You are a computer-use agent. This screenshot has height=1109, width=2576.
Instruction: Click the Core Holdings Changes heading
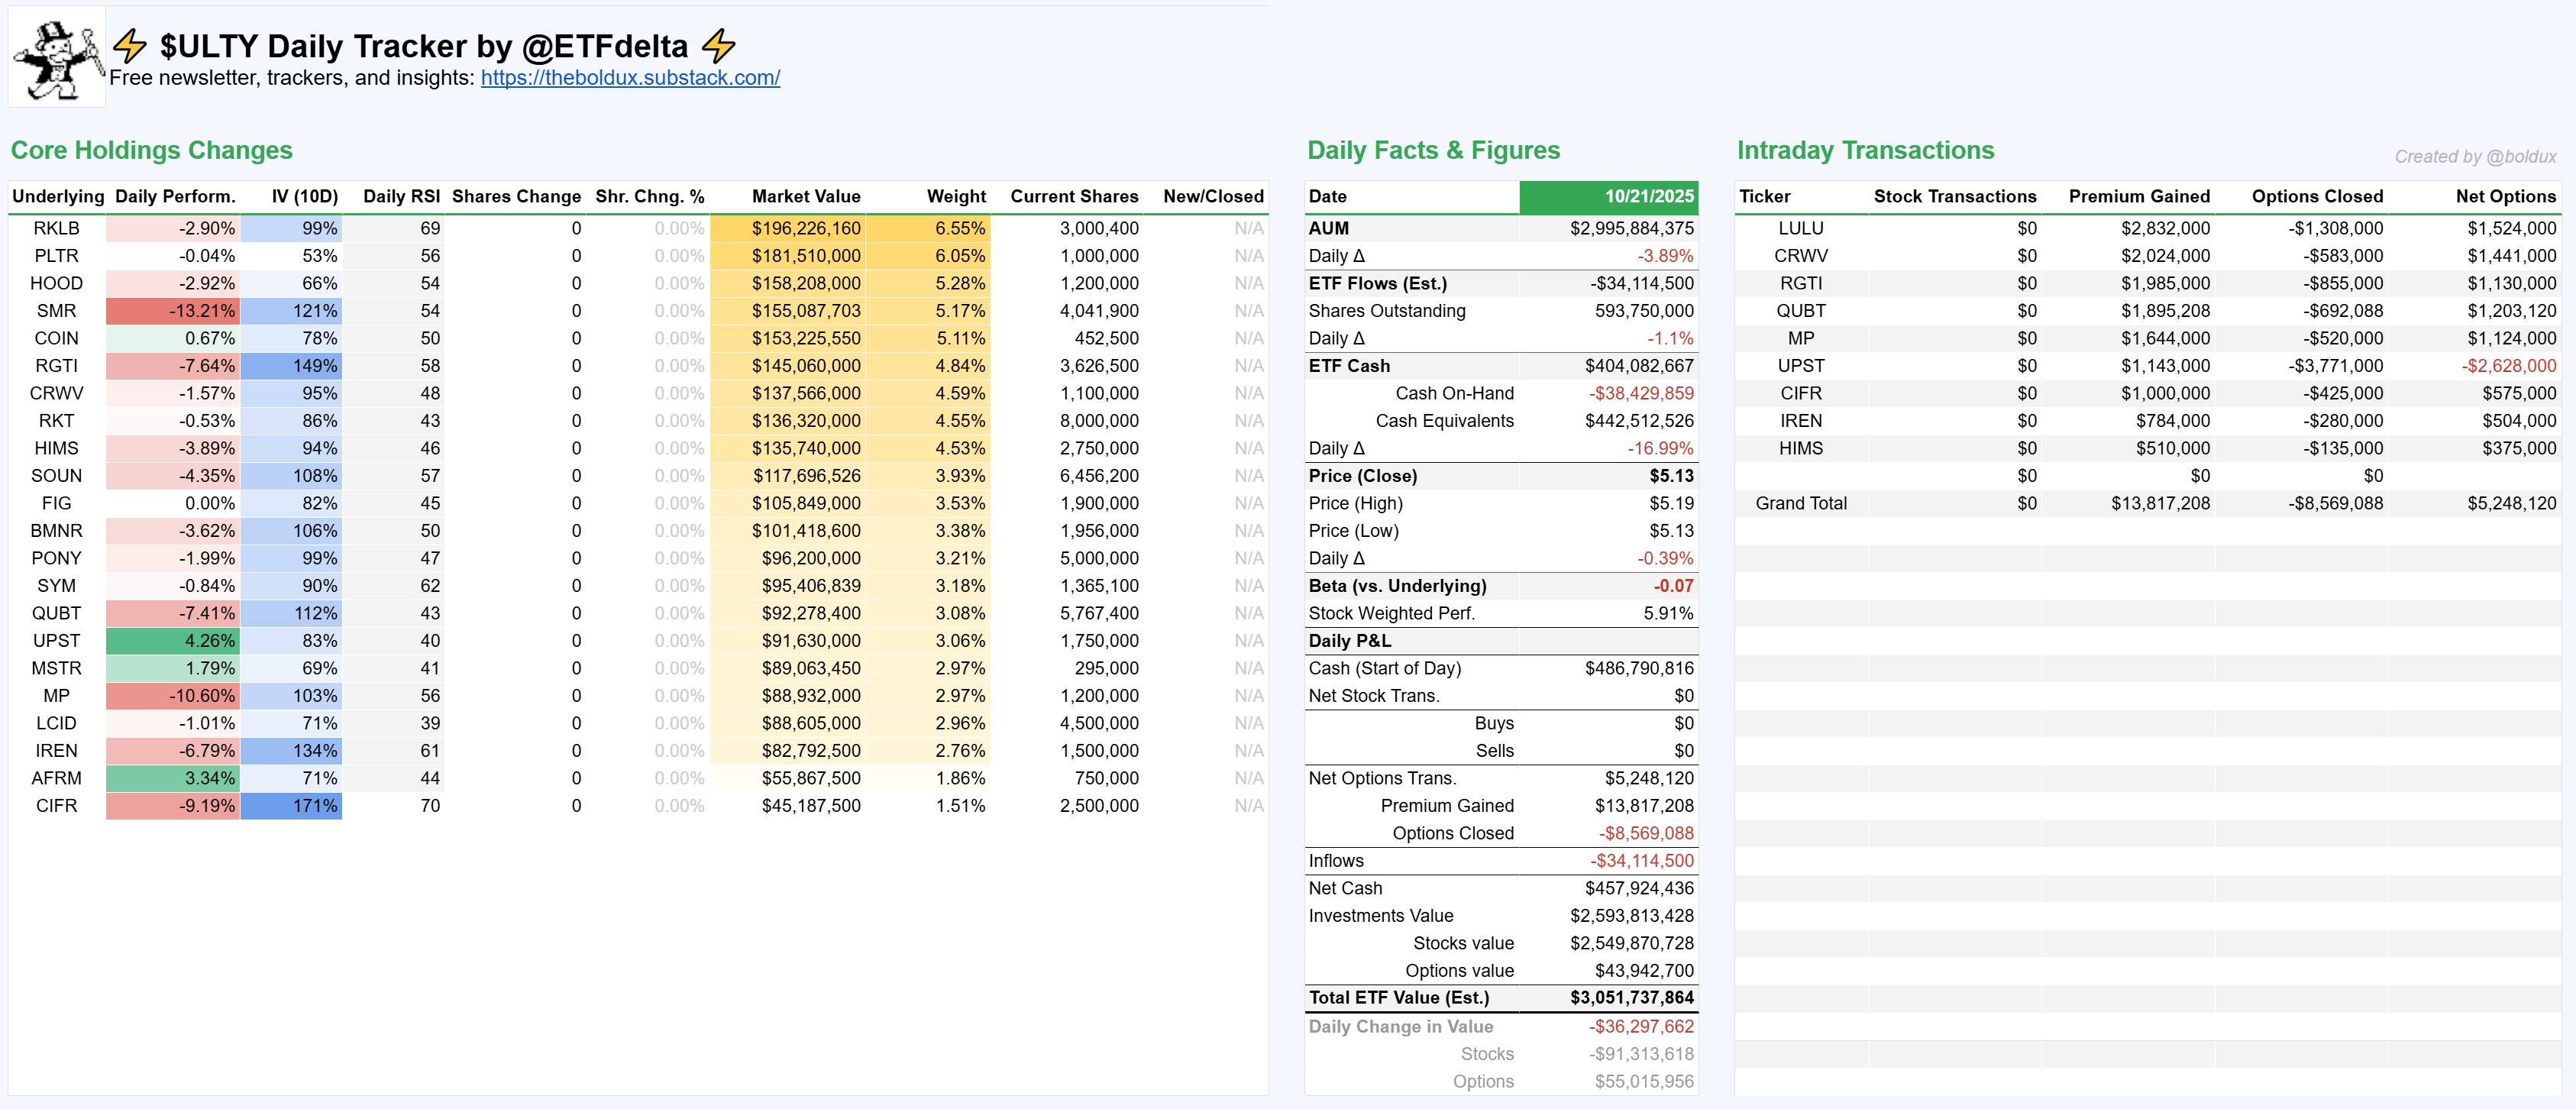pos(151,150)
